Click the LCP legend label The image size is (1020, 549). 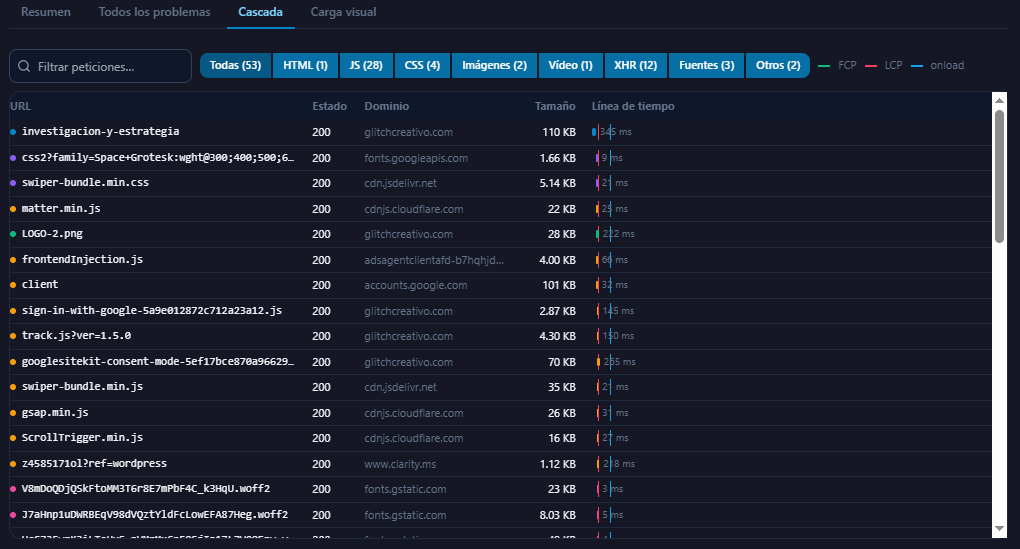893,66
